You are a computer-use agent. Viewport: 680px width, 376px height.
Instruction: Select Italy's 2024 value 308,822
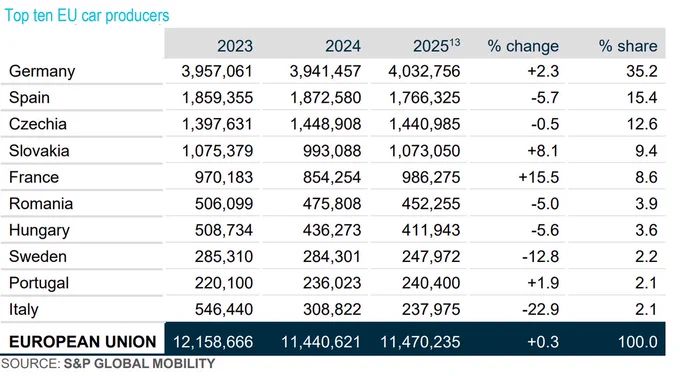click(x=332, y=310)
